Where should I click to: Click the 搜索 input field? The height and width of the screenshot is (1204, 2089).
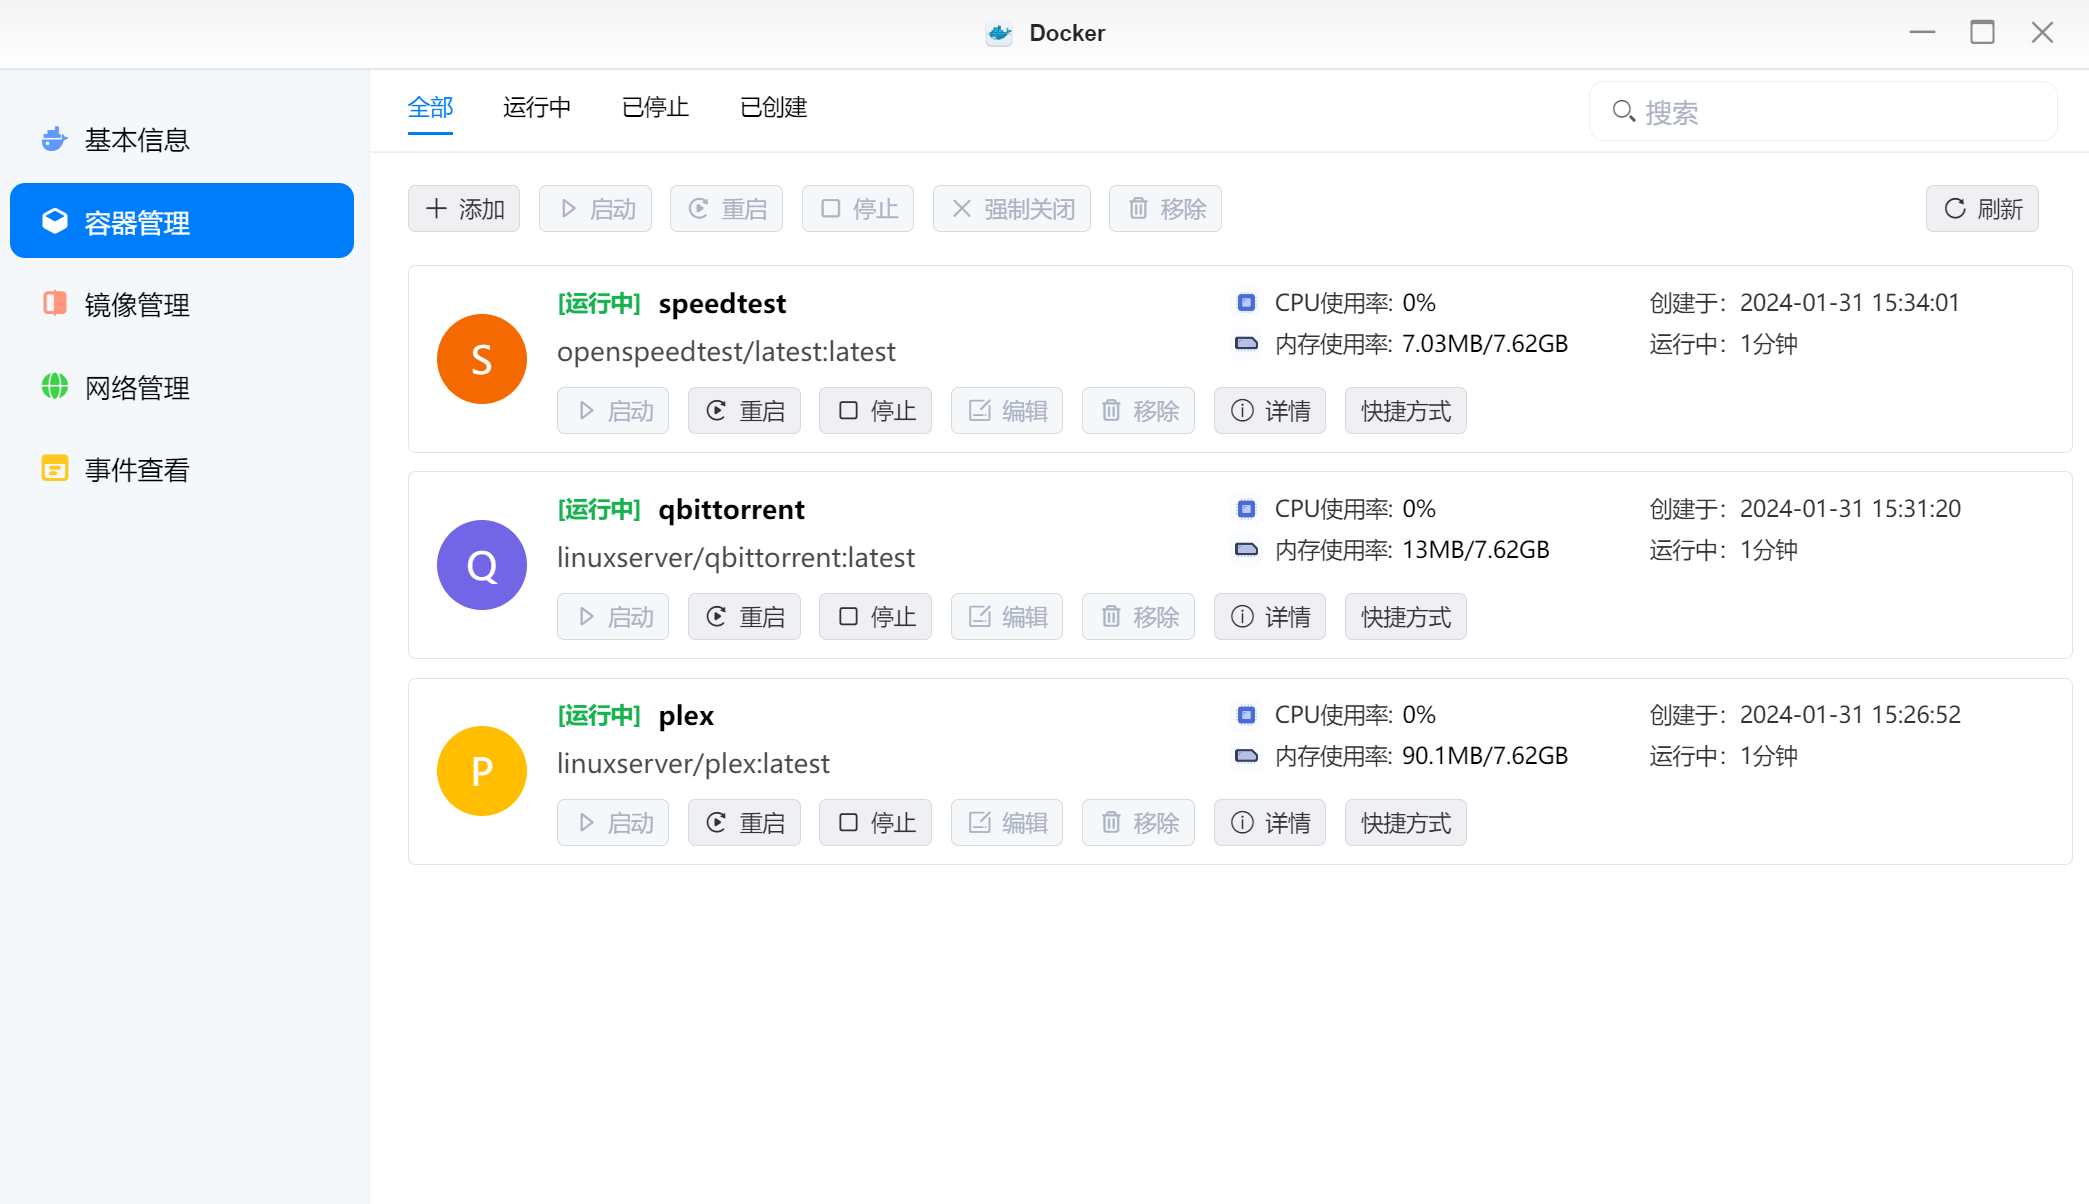1840,112
